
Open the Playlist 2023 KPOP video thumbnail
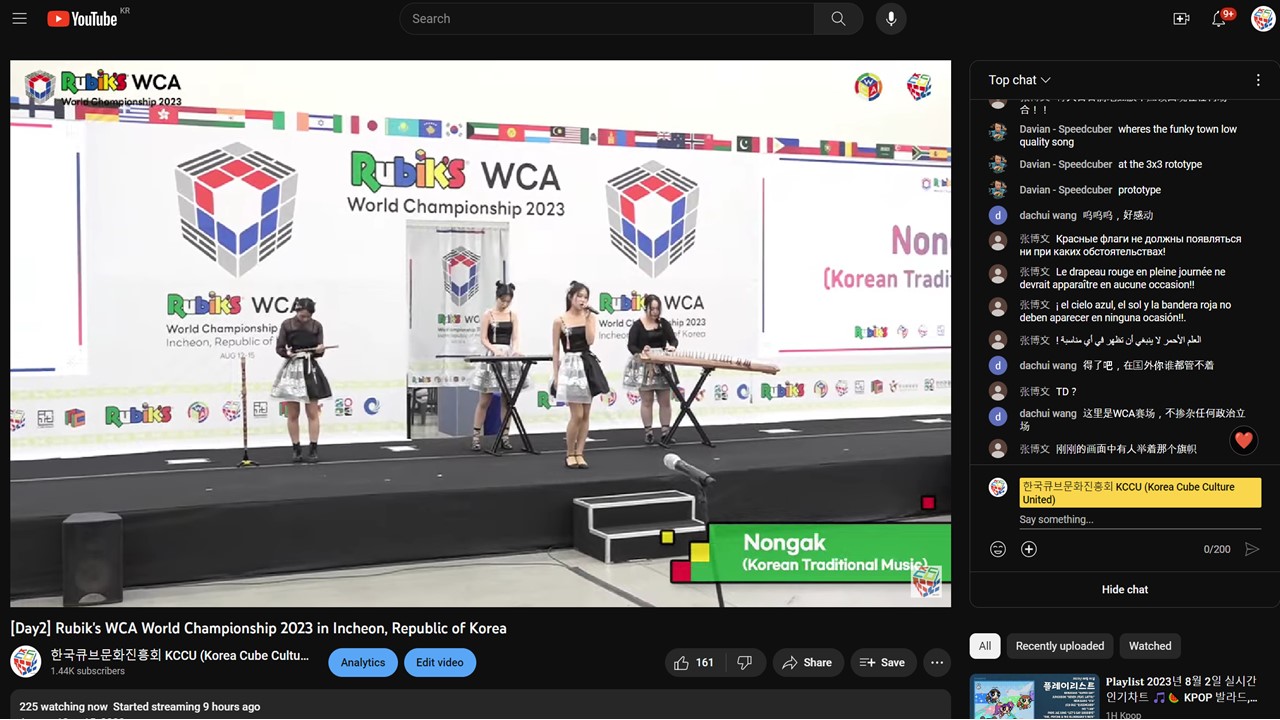(1032, 697)
